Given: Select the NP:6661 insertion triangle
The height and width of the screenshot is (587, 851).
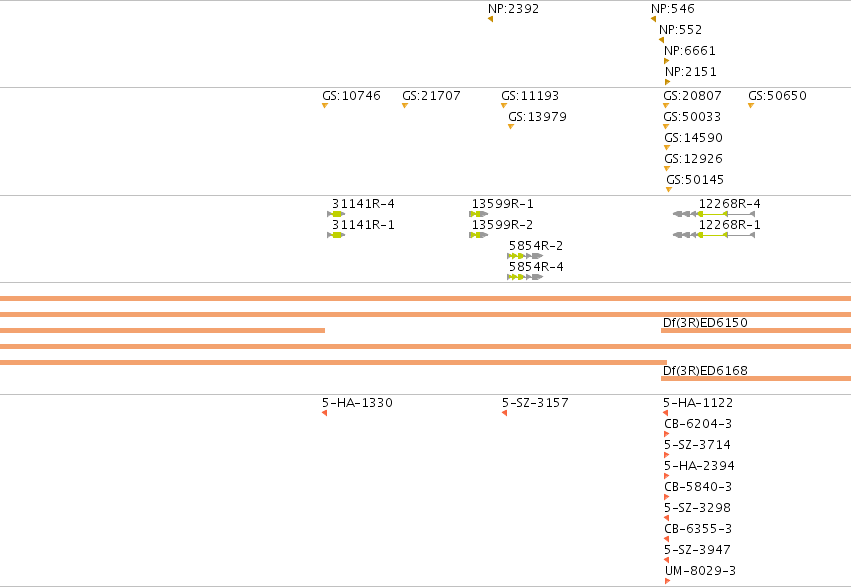Looking at the screenshot, I should point(667,61).
